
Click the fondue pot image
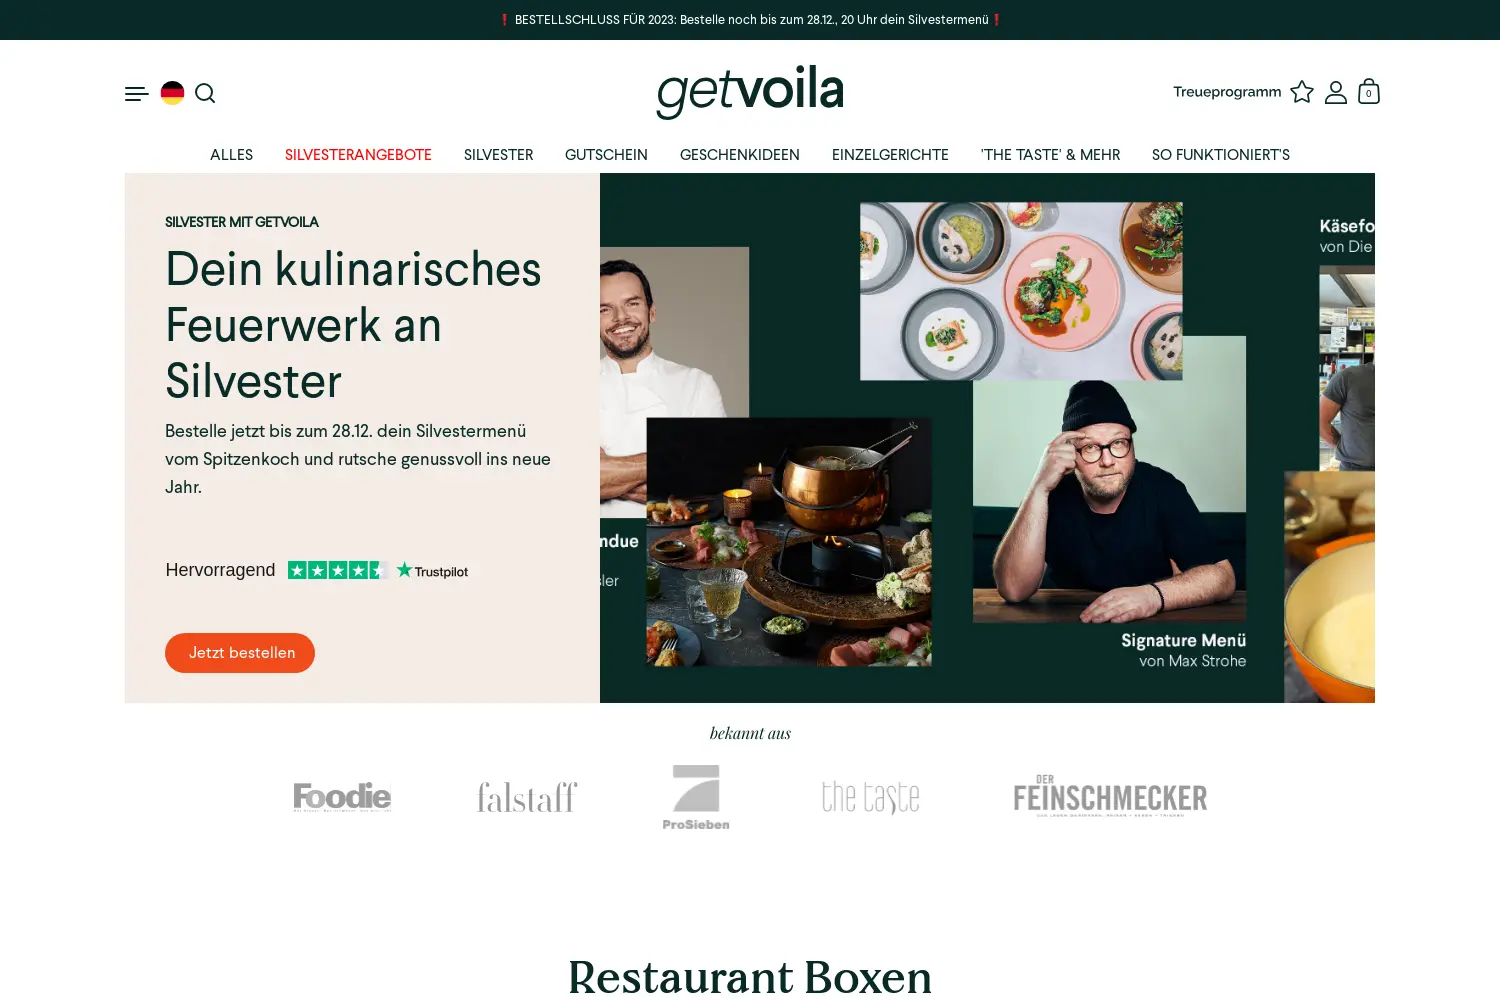789,542
